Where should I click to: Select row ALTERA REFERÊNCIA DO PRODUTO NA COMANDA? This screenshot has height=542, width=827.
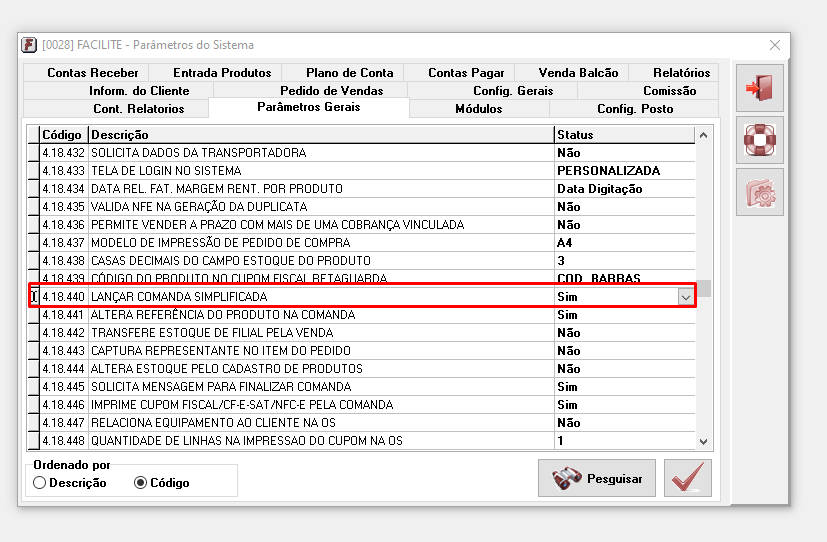pyautogui.click(x=361, y=315)
